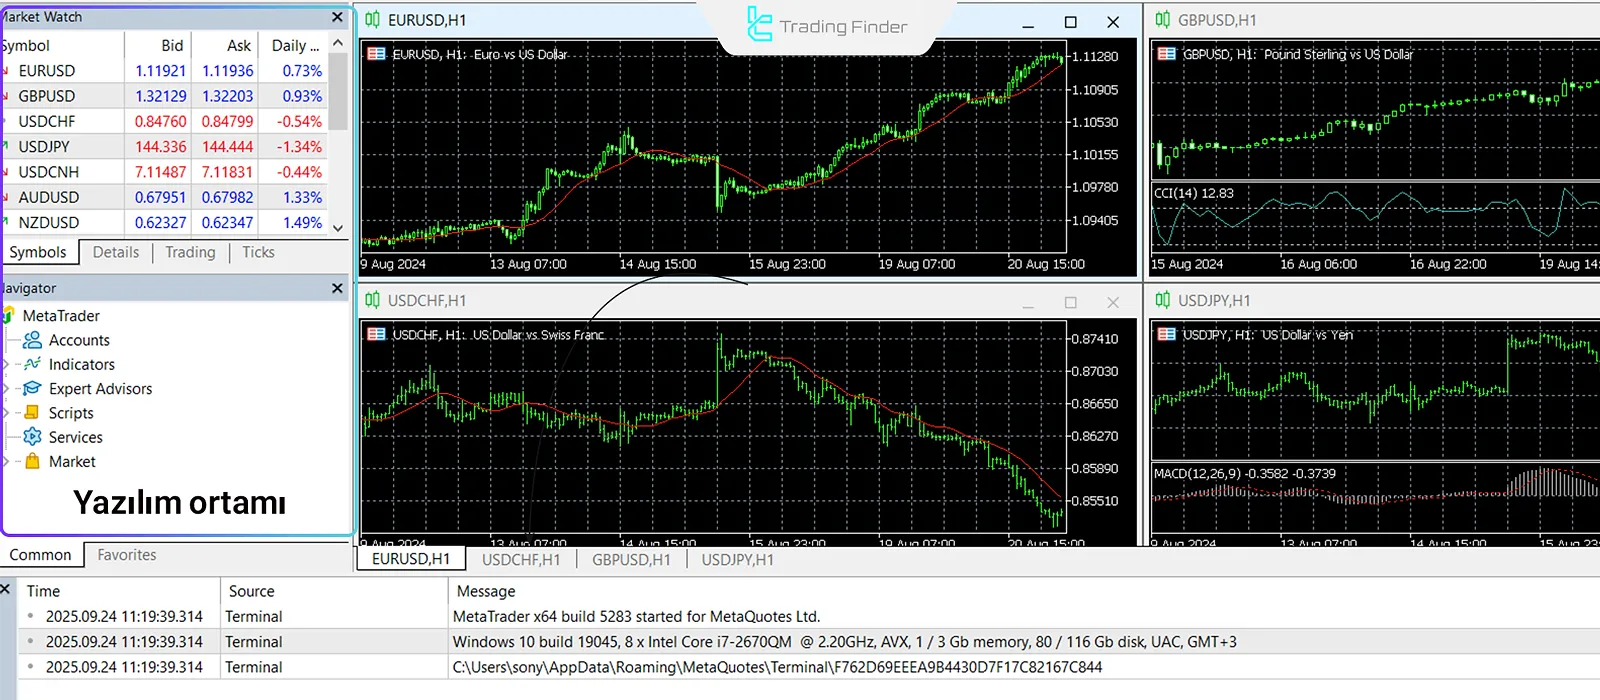Screen dimensions: 1600x700
Task: Close the Navigator panel
Action: pyautogui.click(x=337, y=288)
